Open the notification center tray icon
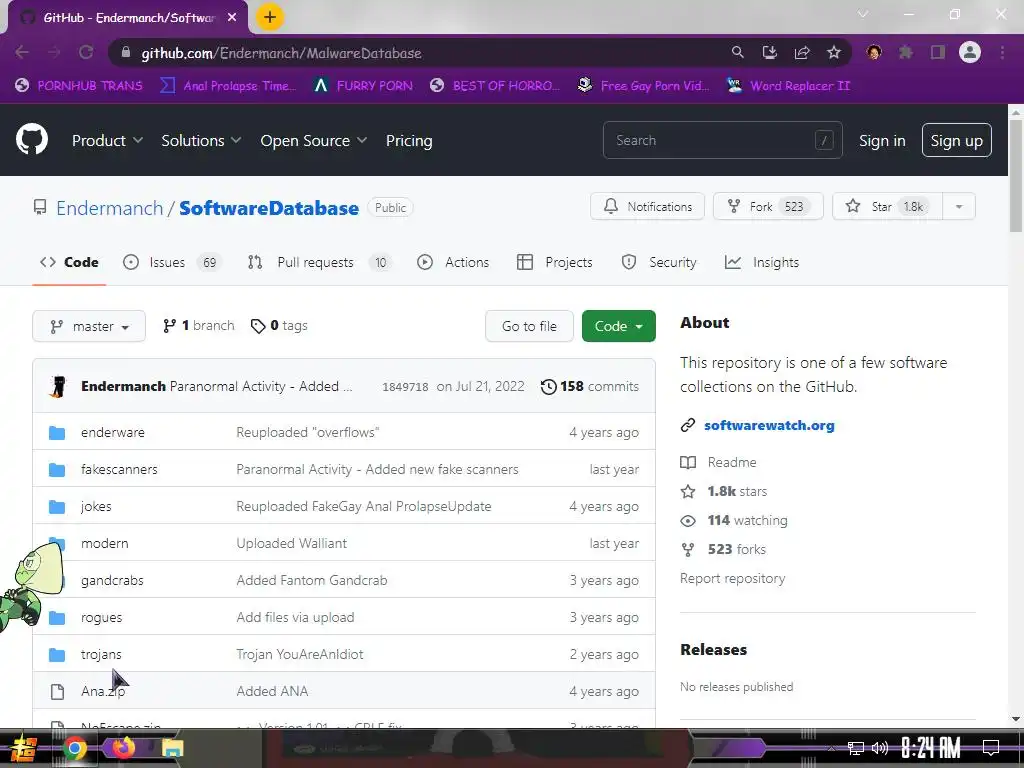The height and width of the screenshot is (768, 1024). point(991,748)
